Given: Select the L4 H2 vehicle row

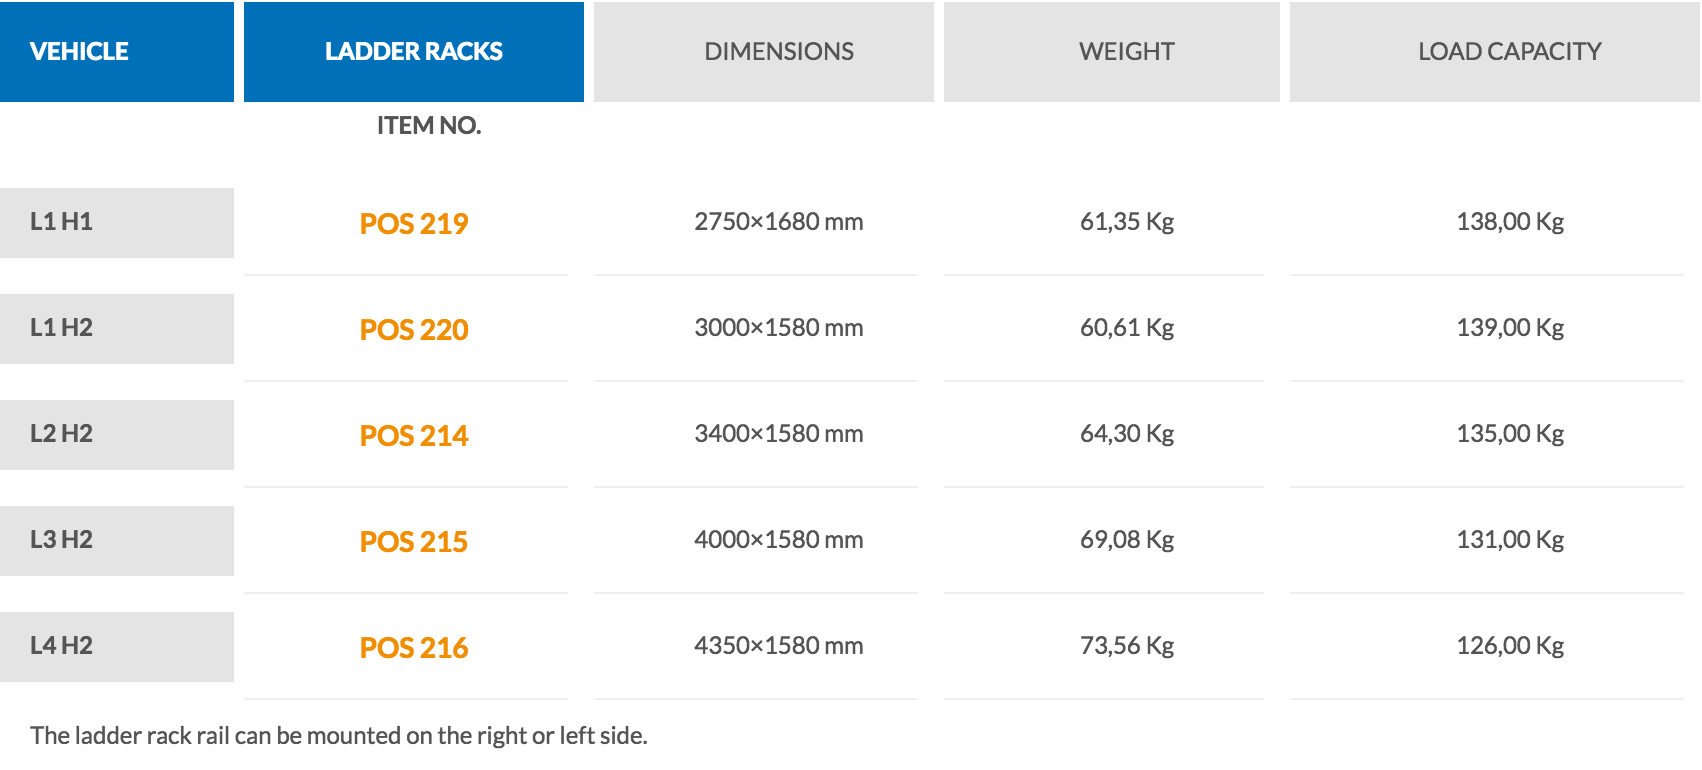Looking at the screenshot, I should coord(117,647).
